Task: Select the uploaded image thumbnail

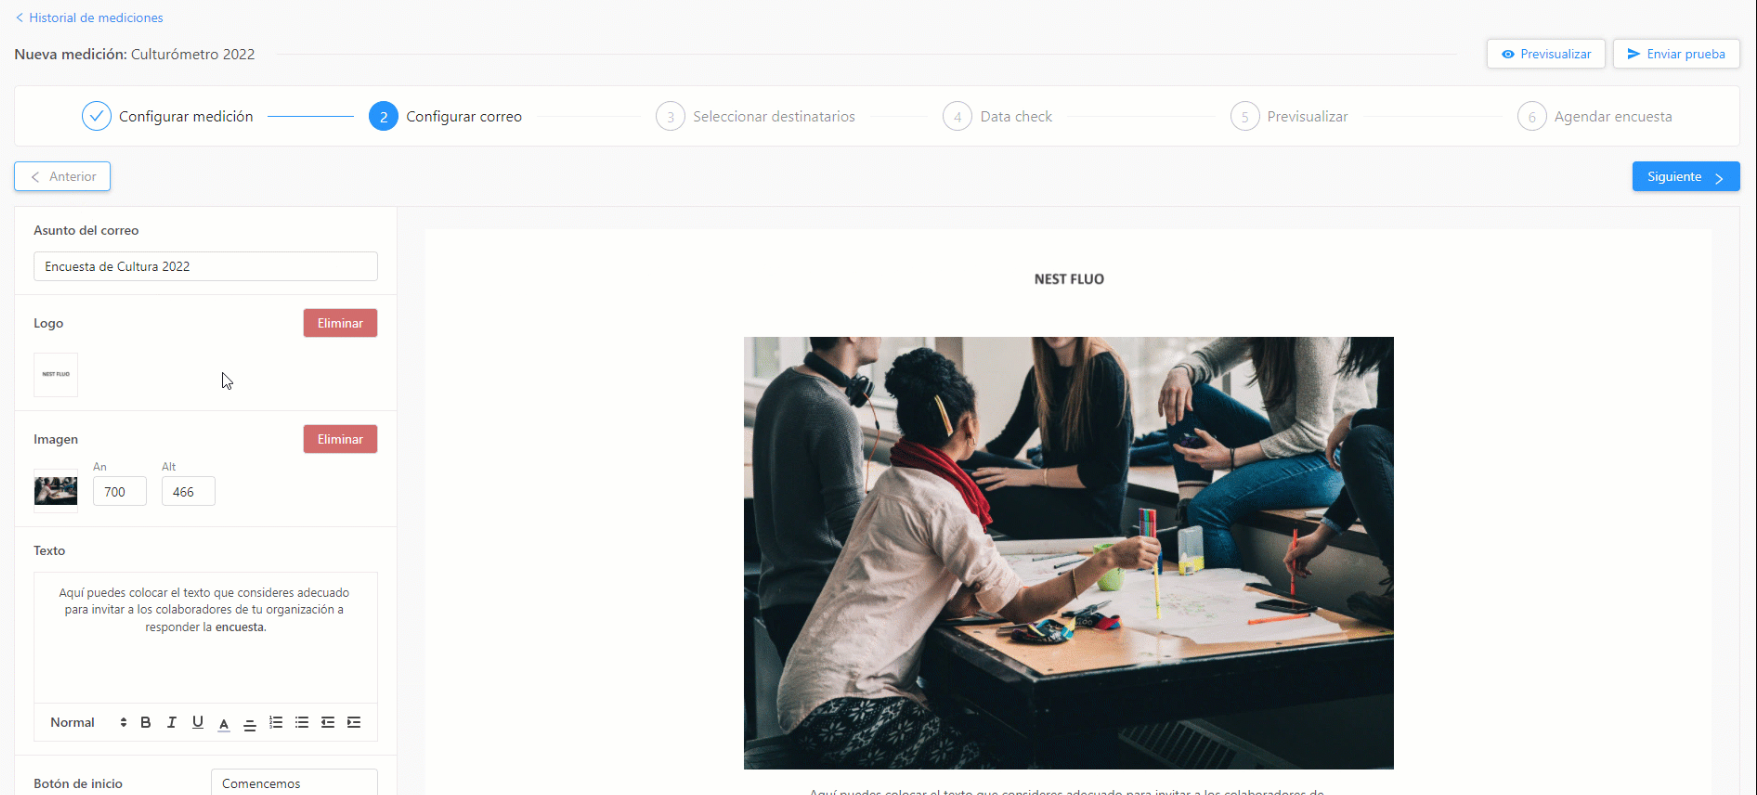Action: (56, 491)
